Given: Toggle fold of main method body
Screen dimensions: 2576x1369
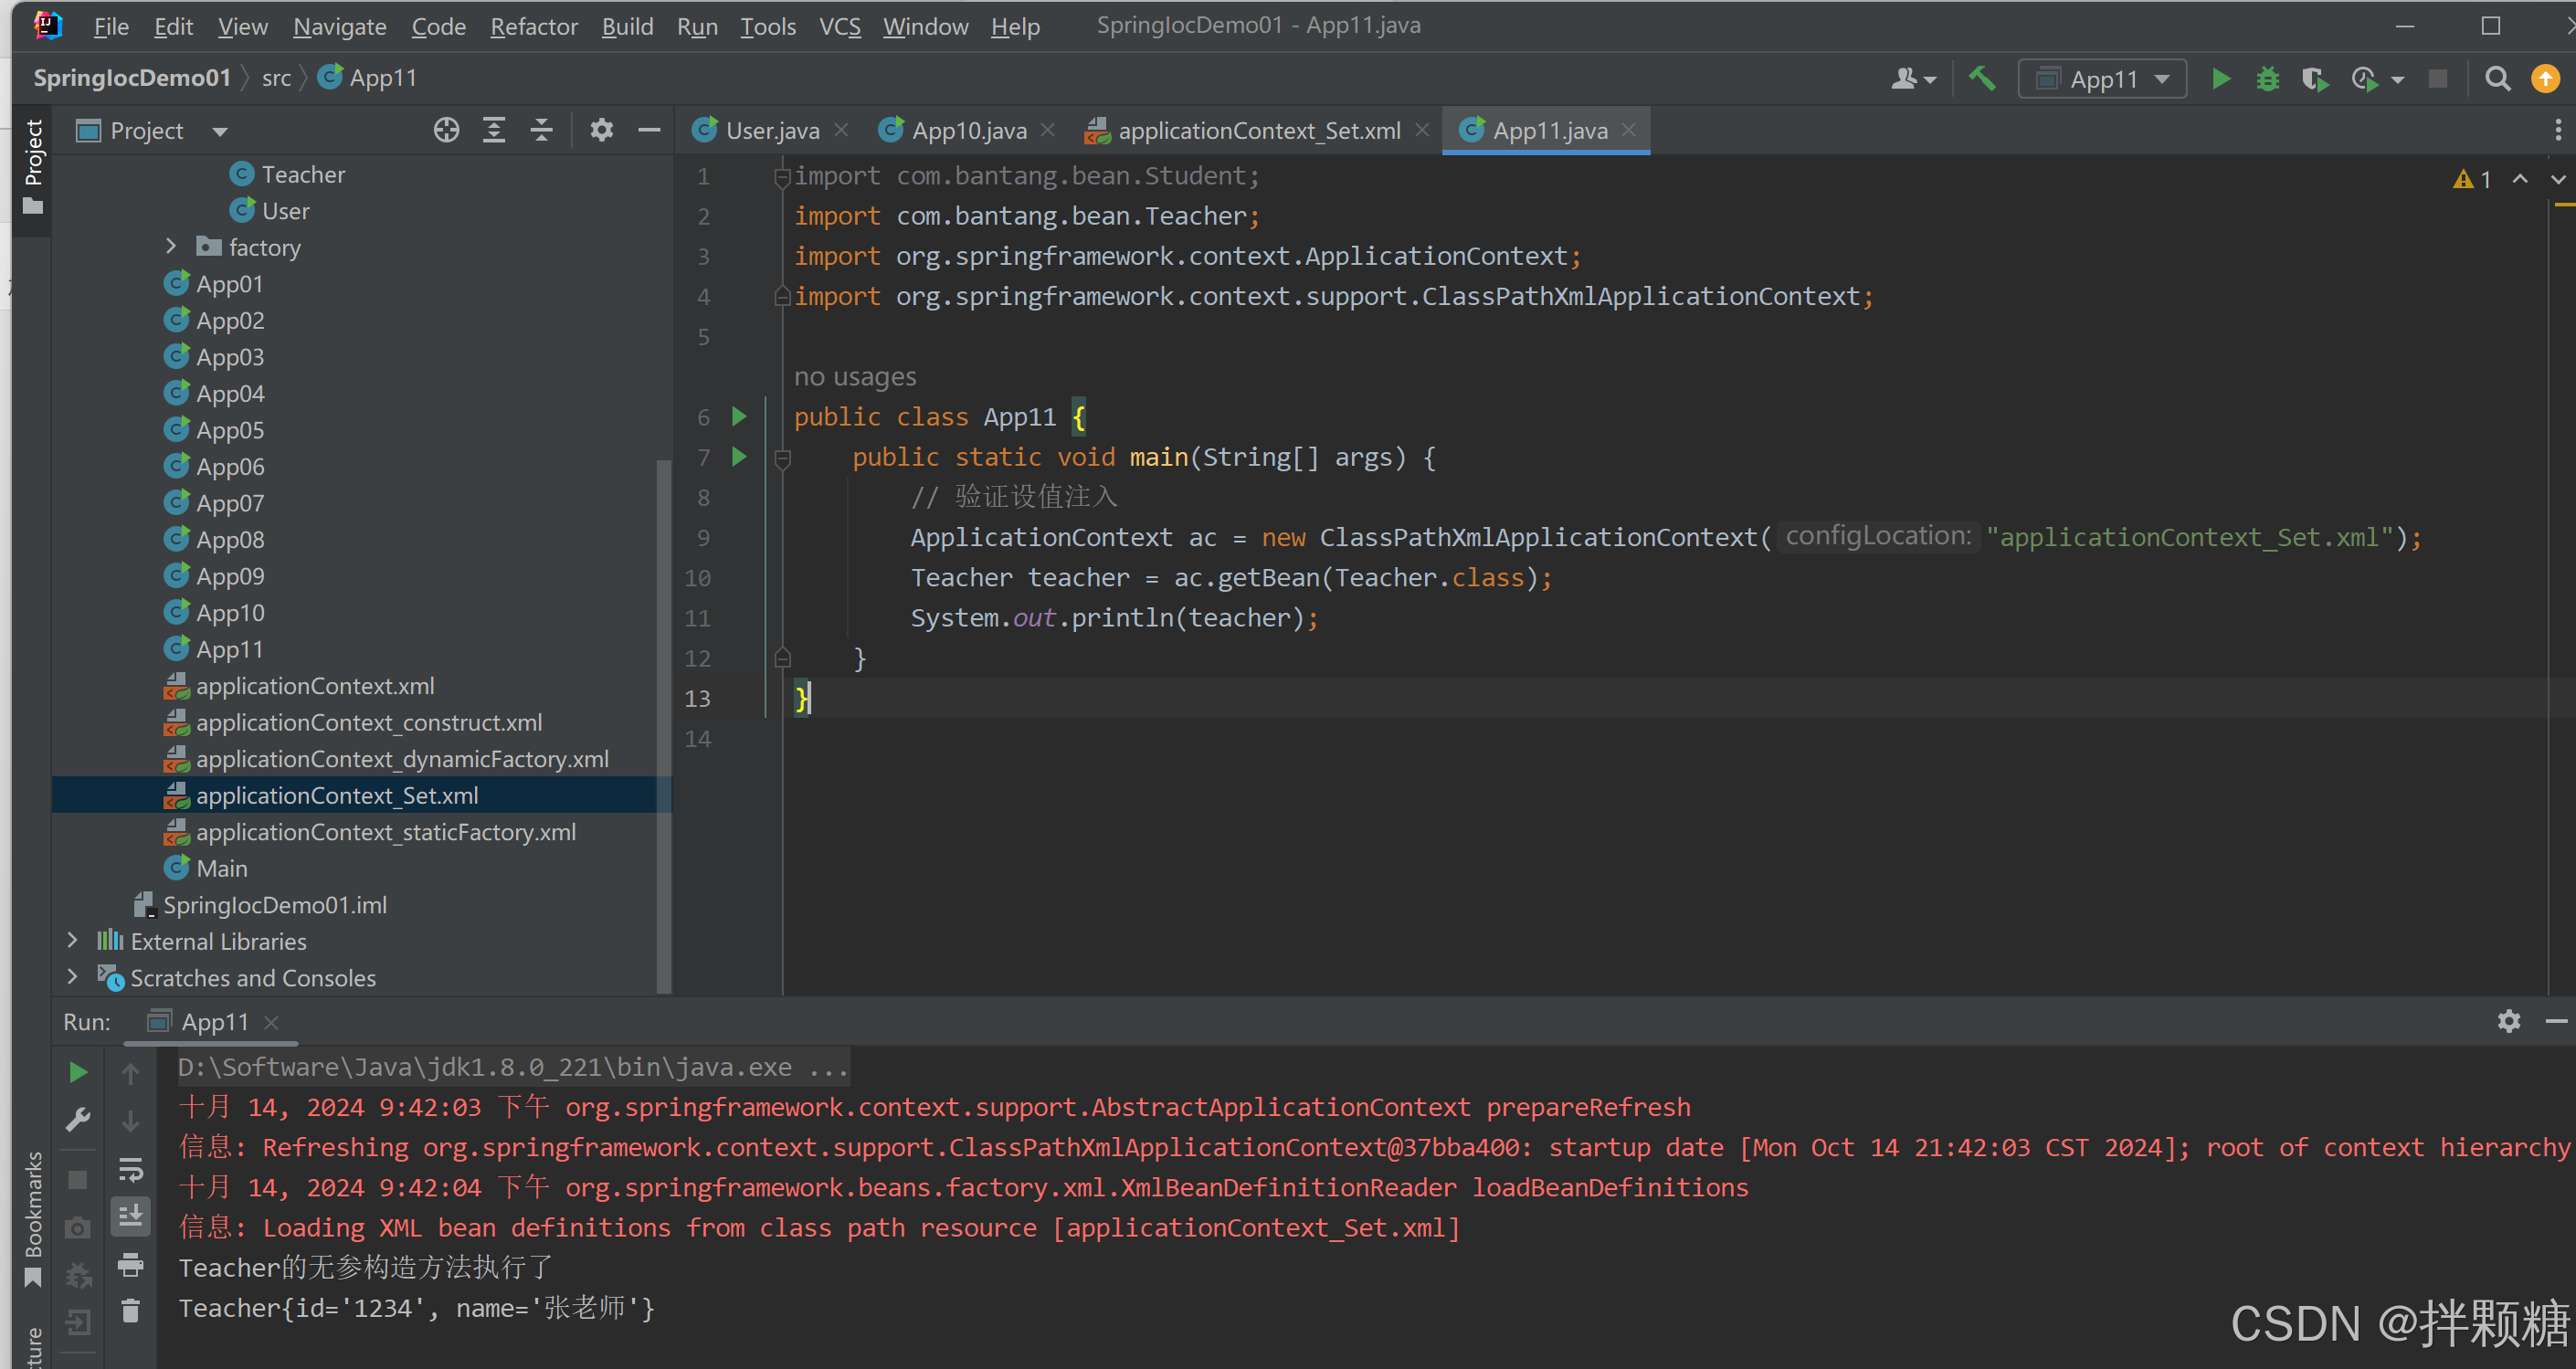Looking at the screenshot, I should (783, 458).
